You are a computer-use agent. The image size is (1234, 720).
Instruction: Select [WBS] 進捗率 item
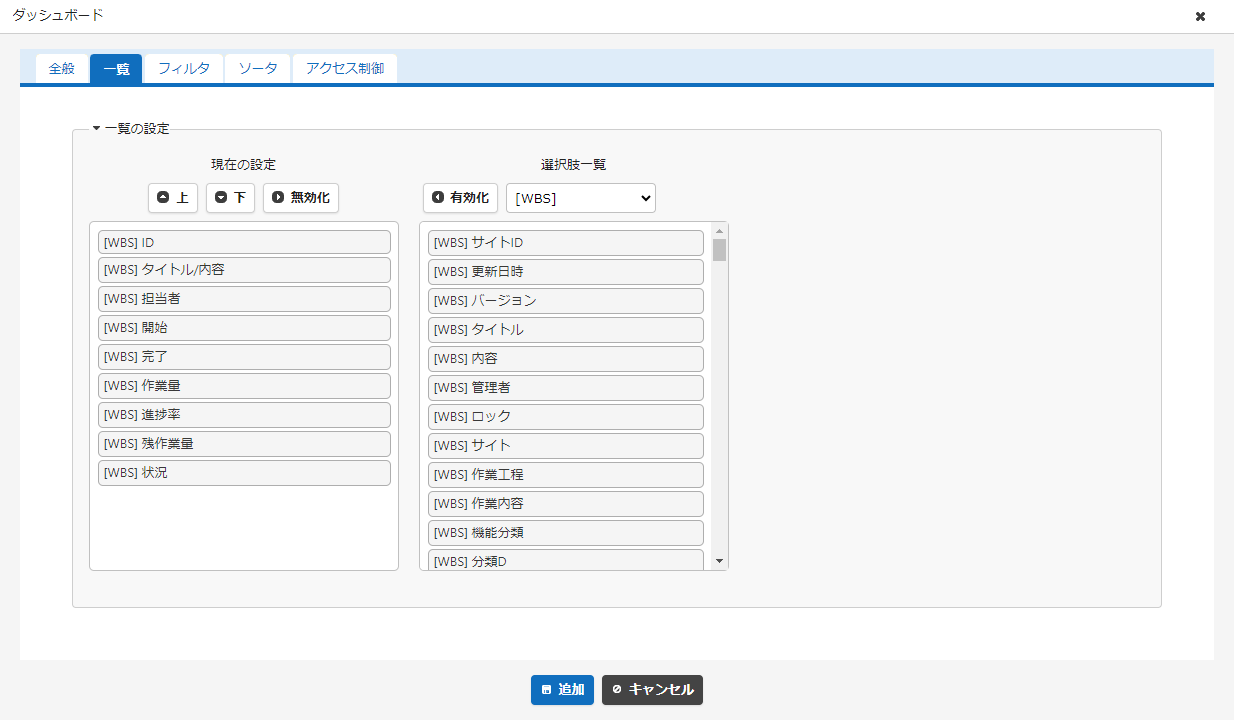(x=244, y=415)
